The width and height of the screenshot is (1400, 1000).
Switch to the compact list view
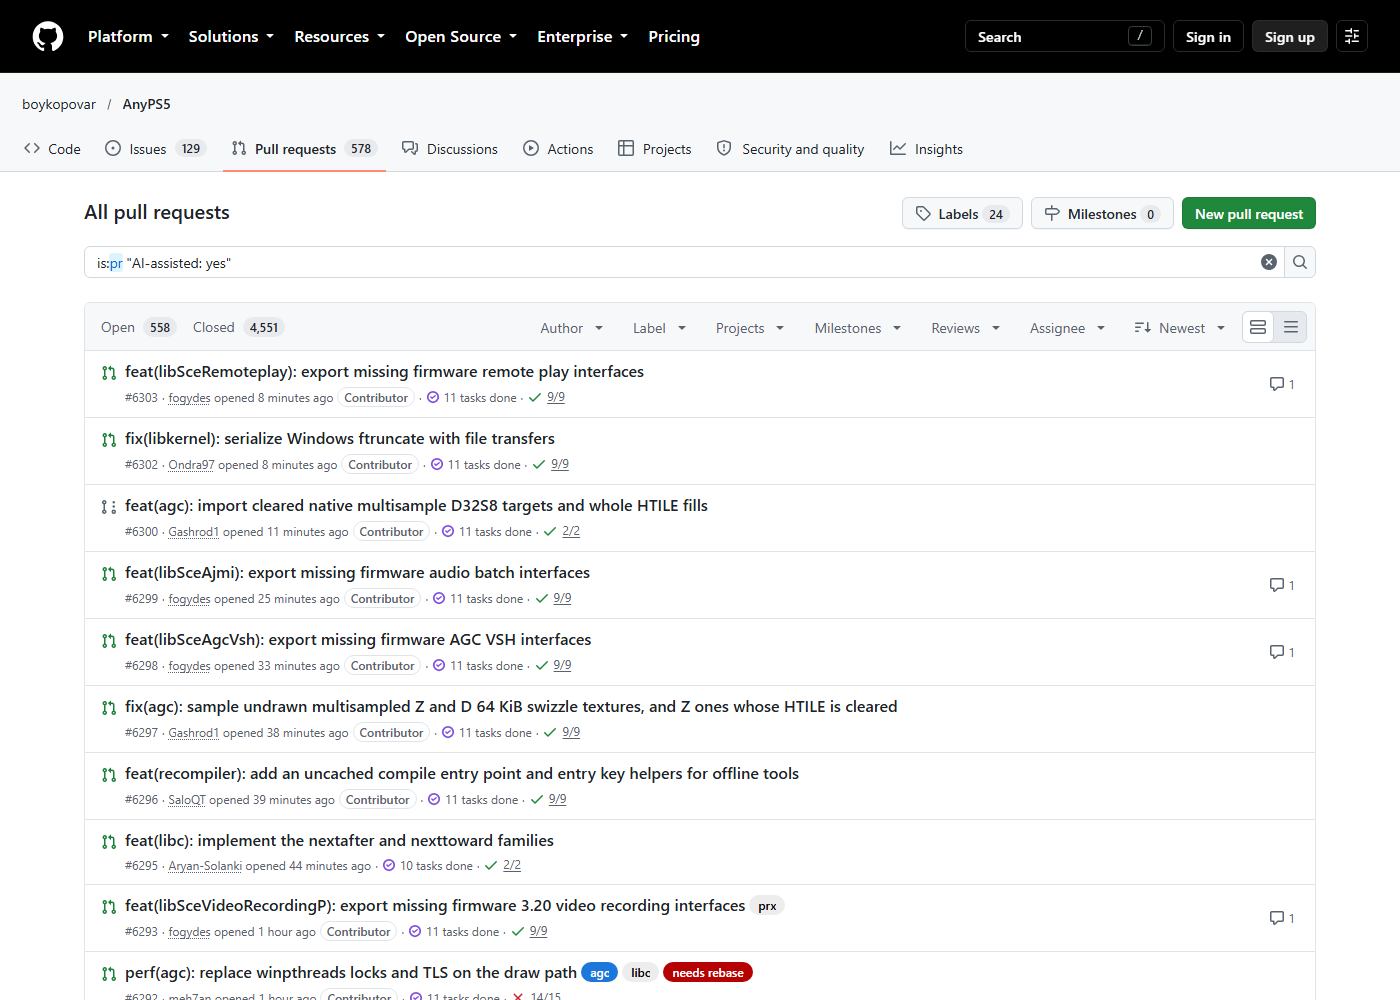[x=1291, y=327]
